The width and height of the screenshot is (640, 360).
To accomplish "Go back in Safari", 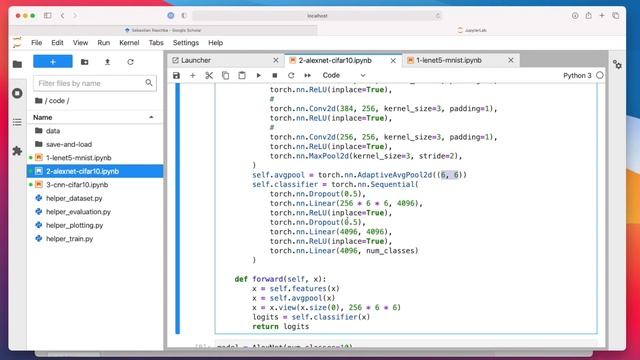I will point(62,16).
